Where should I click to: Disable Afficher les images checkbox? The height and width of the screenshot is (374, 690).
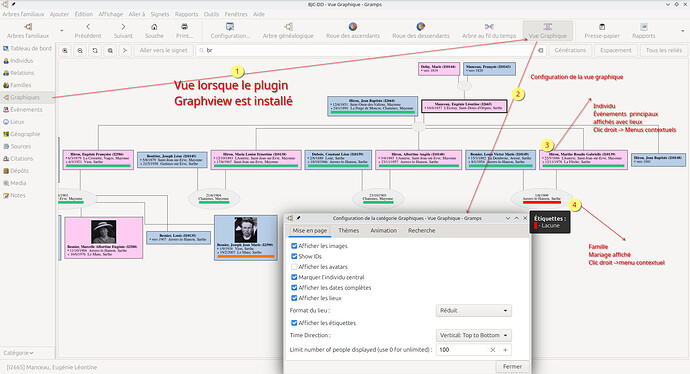tap(294, 246)
